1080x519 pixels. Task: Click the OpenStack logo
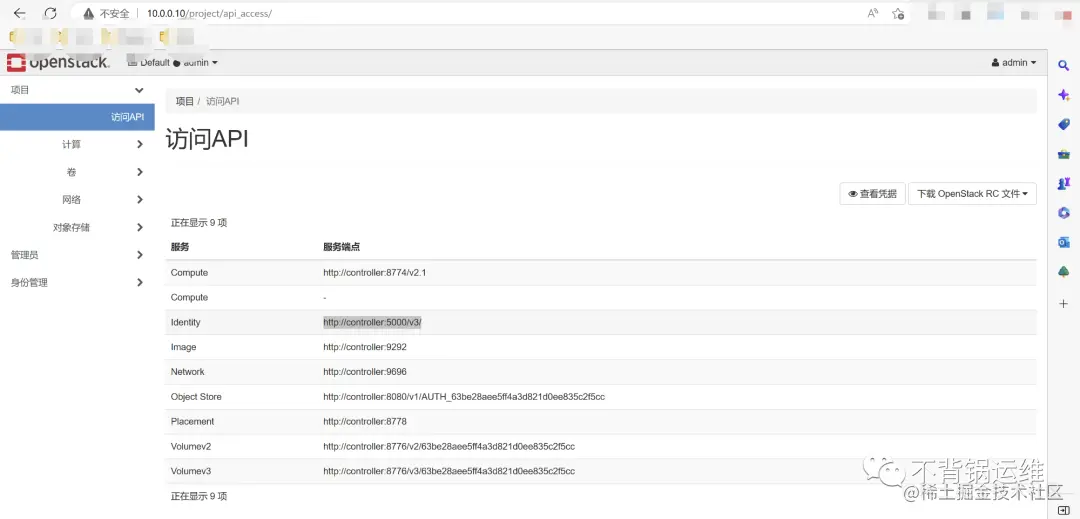coord(58,63)
